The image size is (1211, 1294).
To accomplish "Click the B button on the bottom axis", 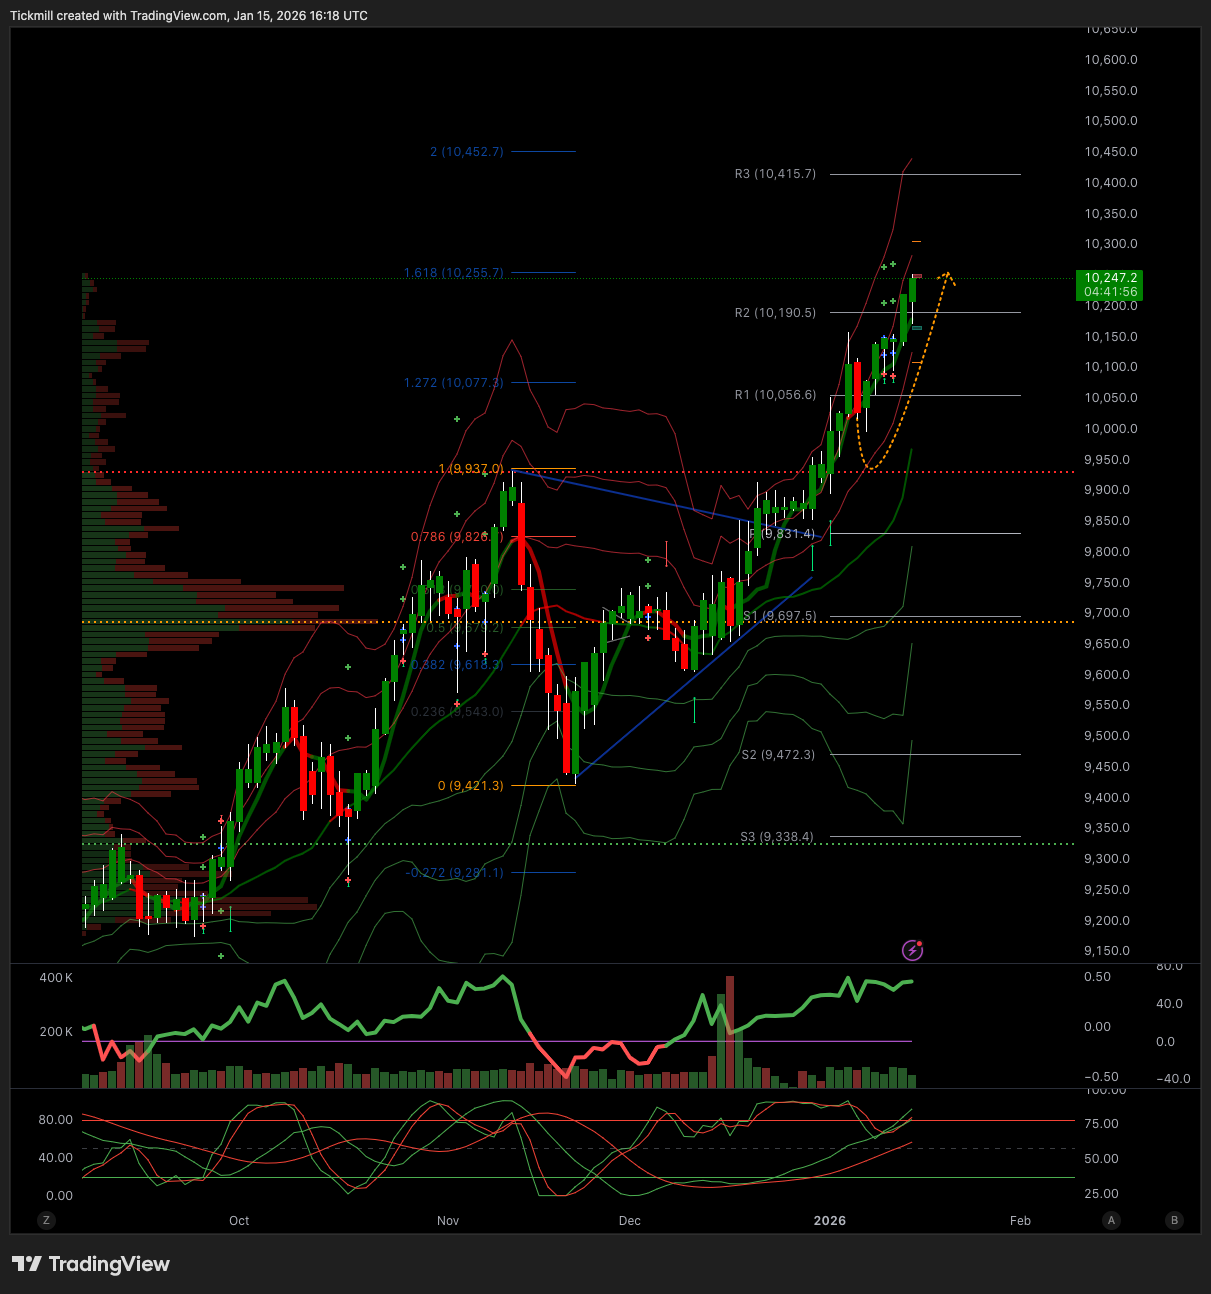I will tap(1173, 1220).
